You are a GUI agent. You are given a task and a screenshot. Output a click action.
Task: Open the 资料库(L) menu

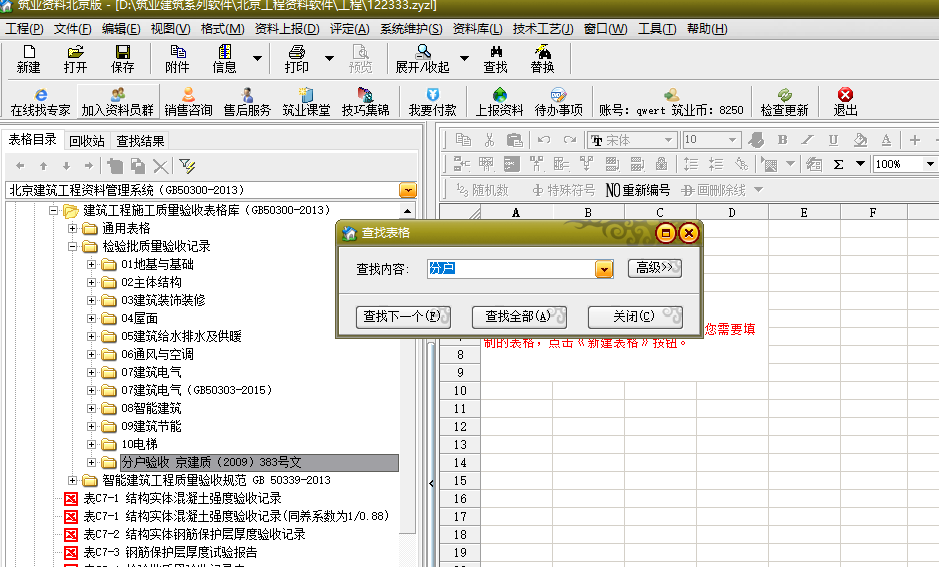point(478,29)
